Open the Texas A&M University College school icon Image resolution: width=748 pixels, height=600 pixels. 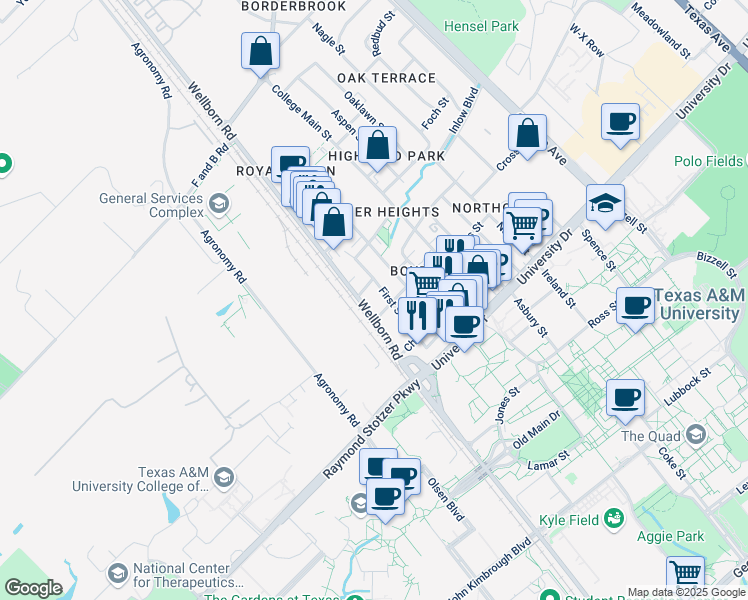[x=224, y=478]
